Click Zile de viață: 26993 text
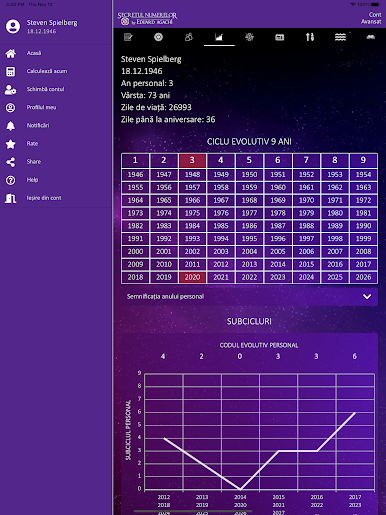 pyautogui.click(x=156, y=107)
